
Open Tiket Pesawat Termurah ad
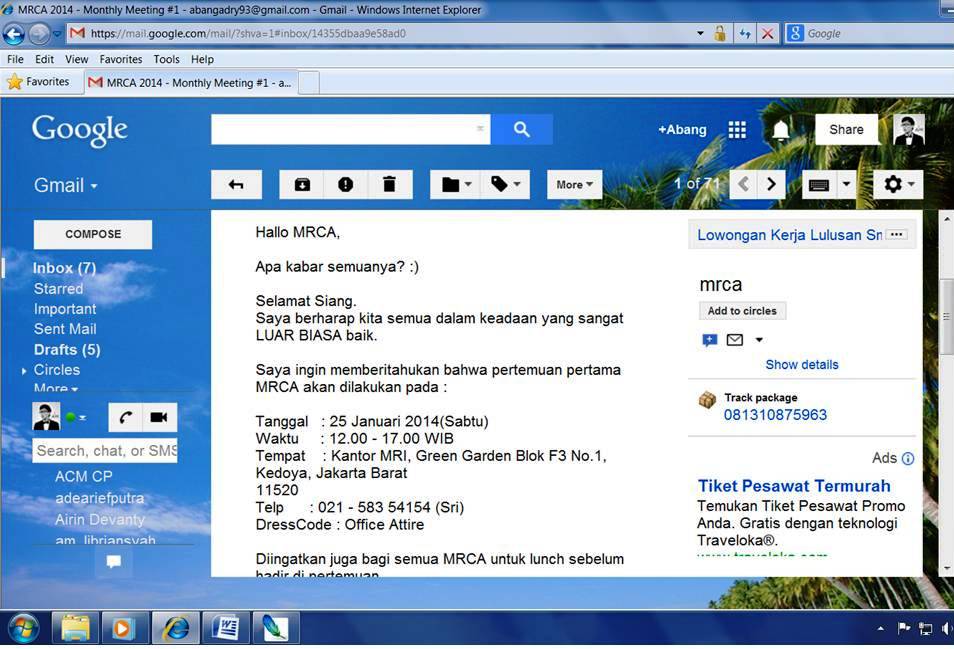click(x=794, y=486)
